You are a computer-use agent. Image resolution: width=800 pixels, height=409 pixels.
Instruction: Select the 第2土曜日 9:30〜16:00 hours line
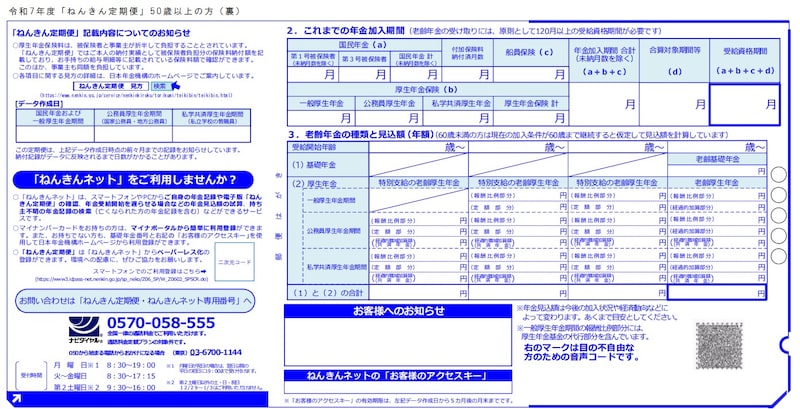(x=105, y=387)
